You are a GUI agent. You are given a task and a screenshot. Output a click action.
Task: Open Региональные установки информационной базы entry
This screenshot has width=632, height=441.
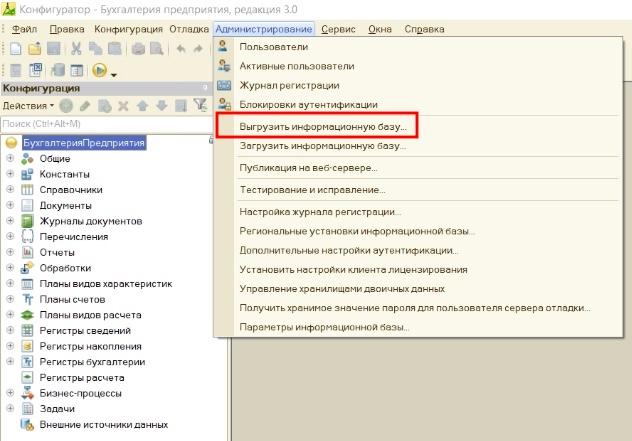(357, 231)
